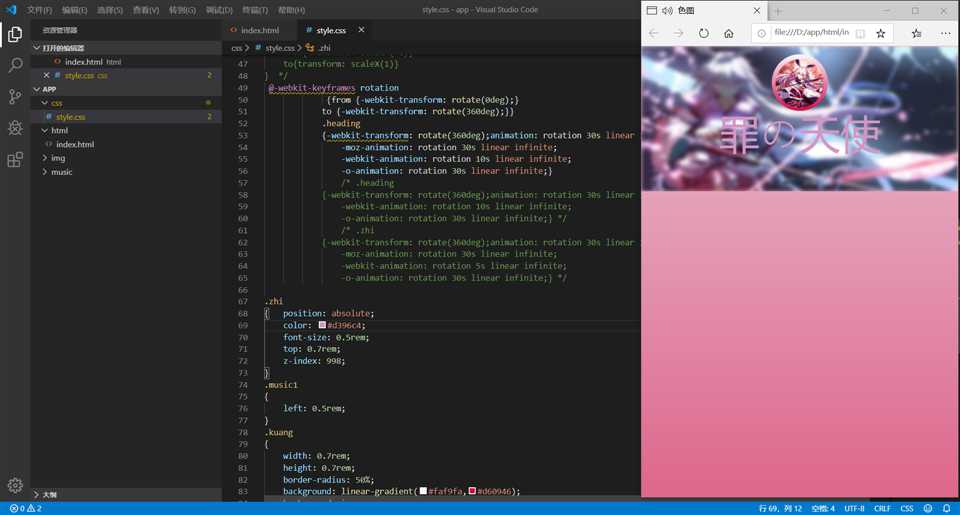Click the browser refresh icon
960x515 pixels.
pyautogui.click(x=703, y=33)
